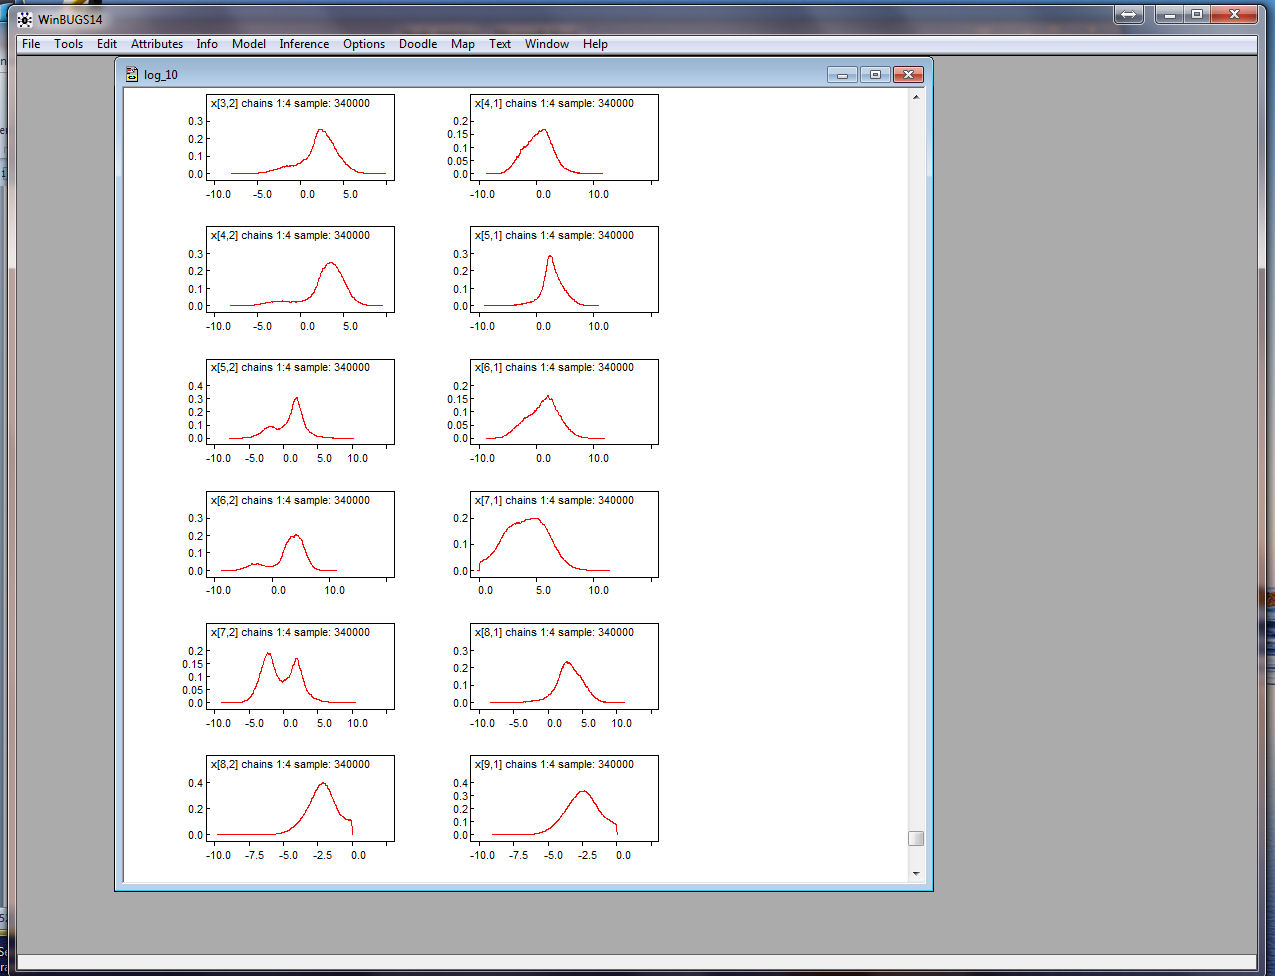Click the WinBUGS14 application icon in title bar
1275x976 pixels.
click(x=25, y=19)
